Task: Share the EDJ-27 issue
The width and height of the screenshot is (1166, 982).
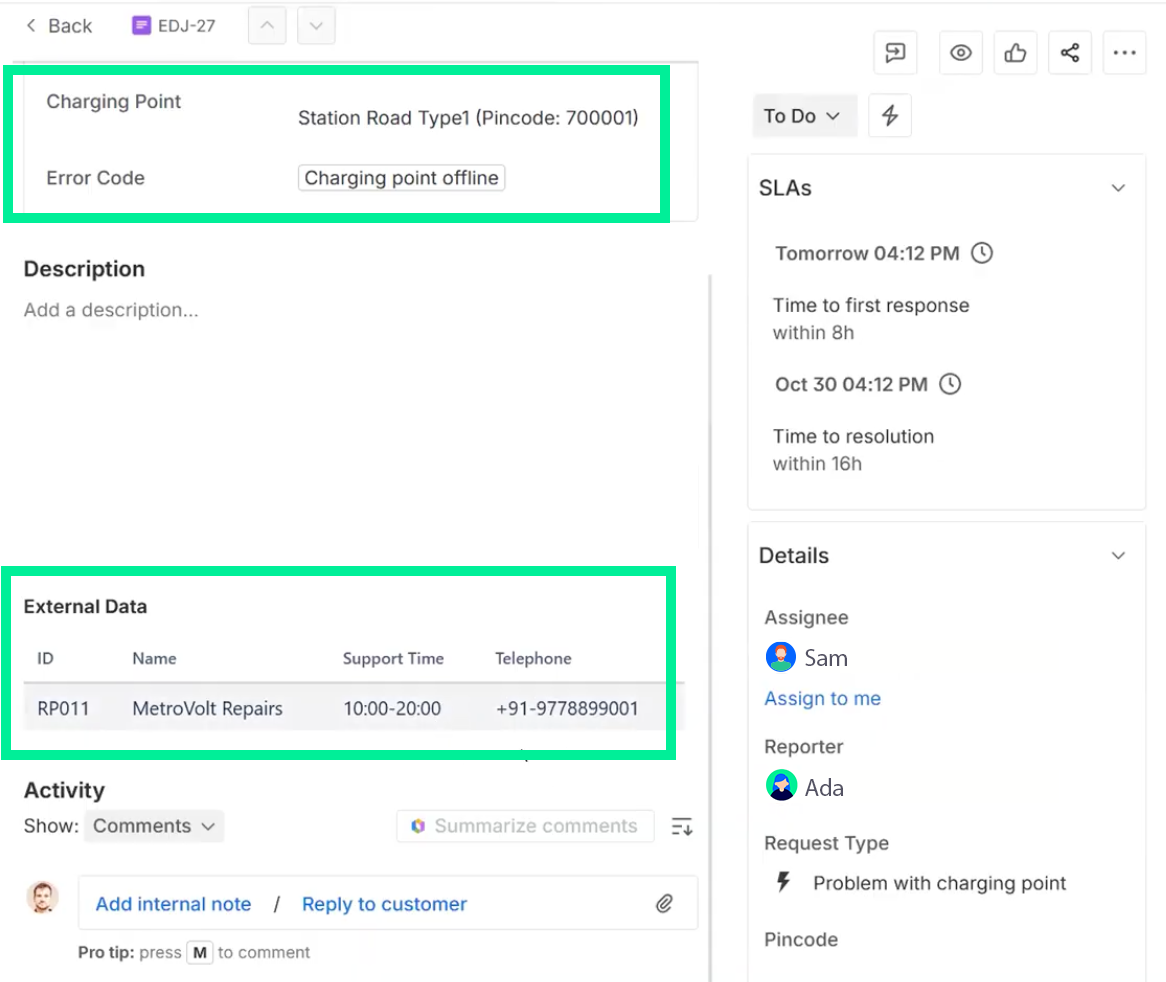Action: tap(1070, 52)
